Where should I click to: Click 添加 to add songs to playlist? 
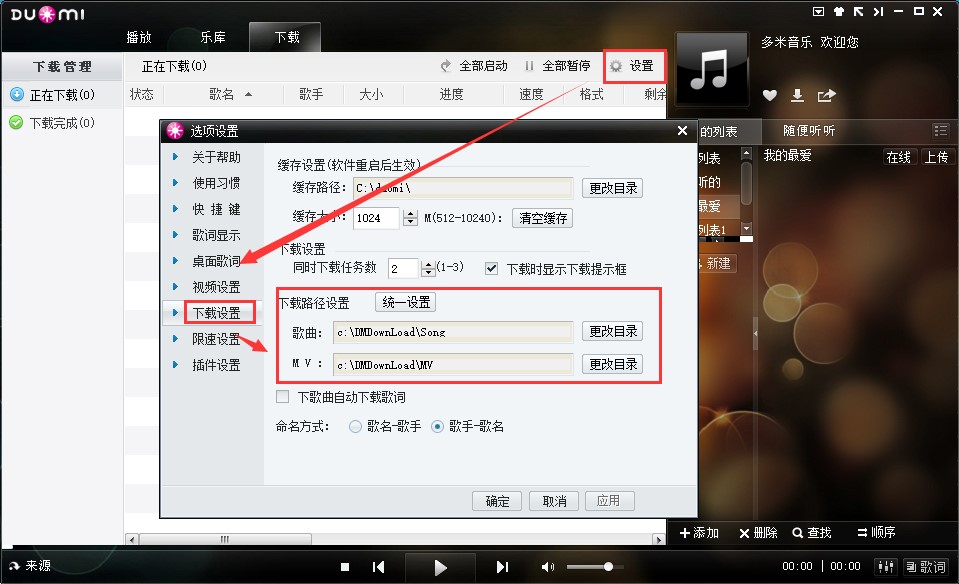click(x=699, y=533)
